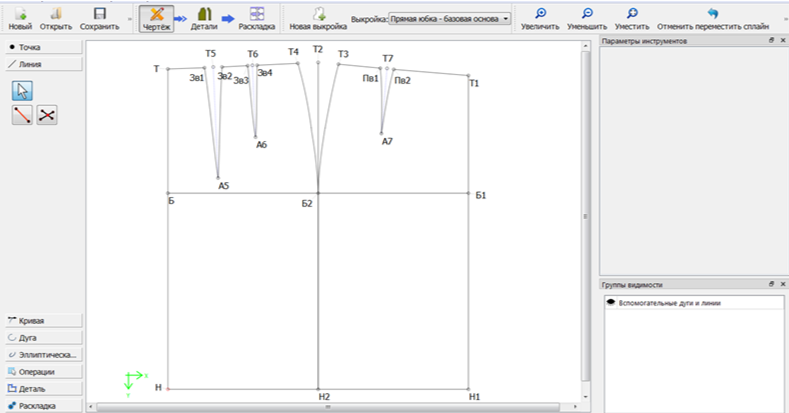This screenshot has width=789, height=413.
Task: Switch to Детали mode
Action: (204, 19)
